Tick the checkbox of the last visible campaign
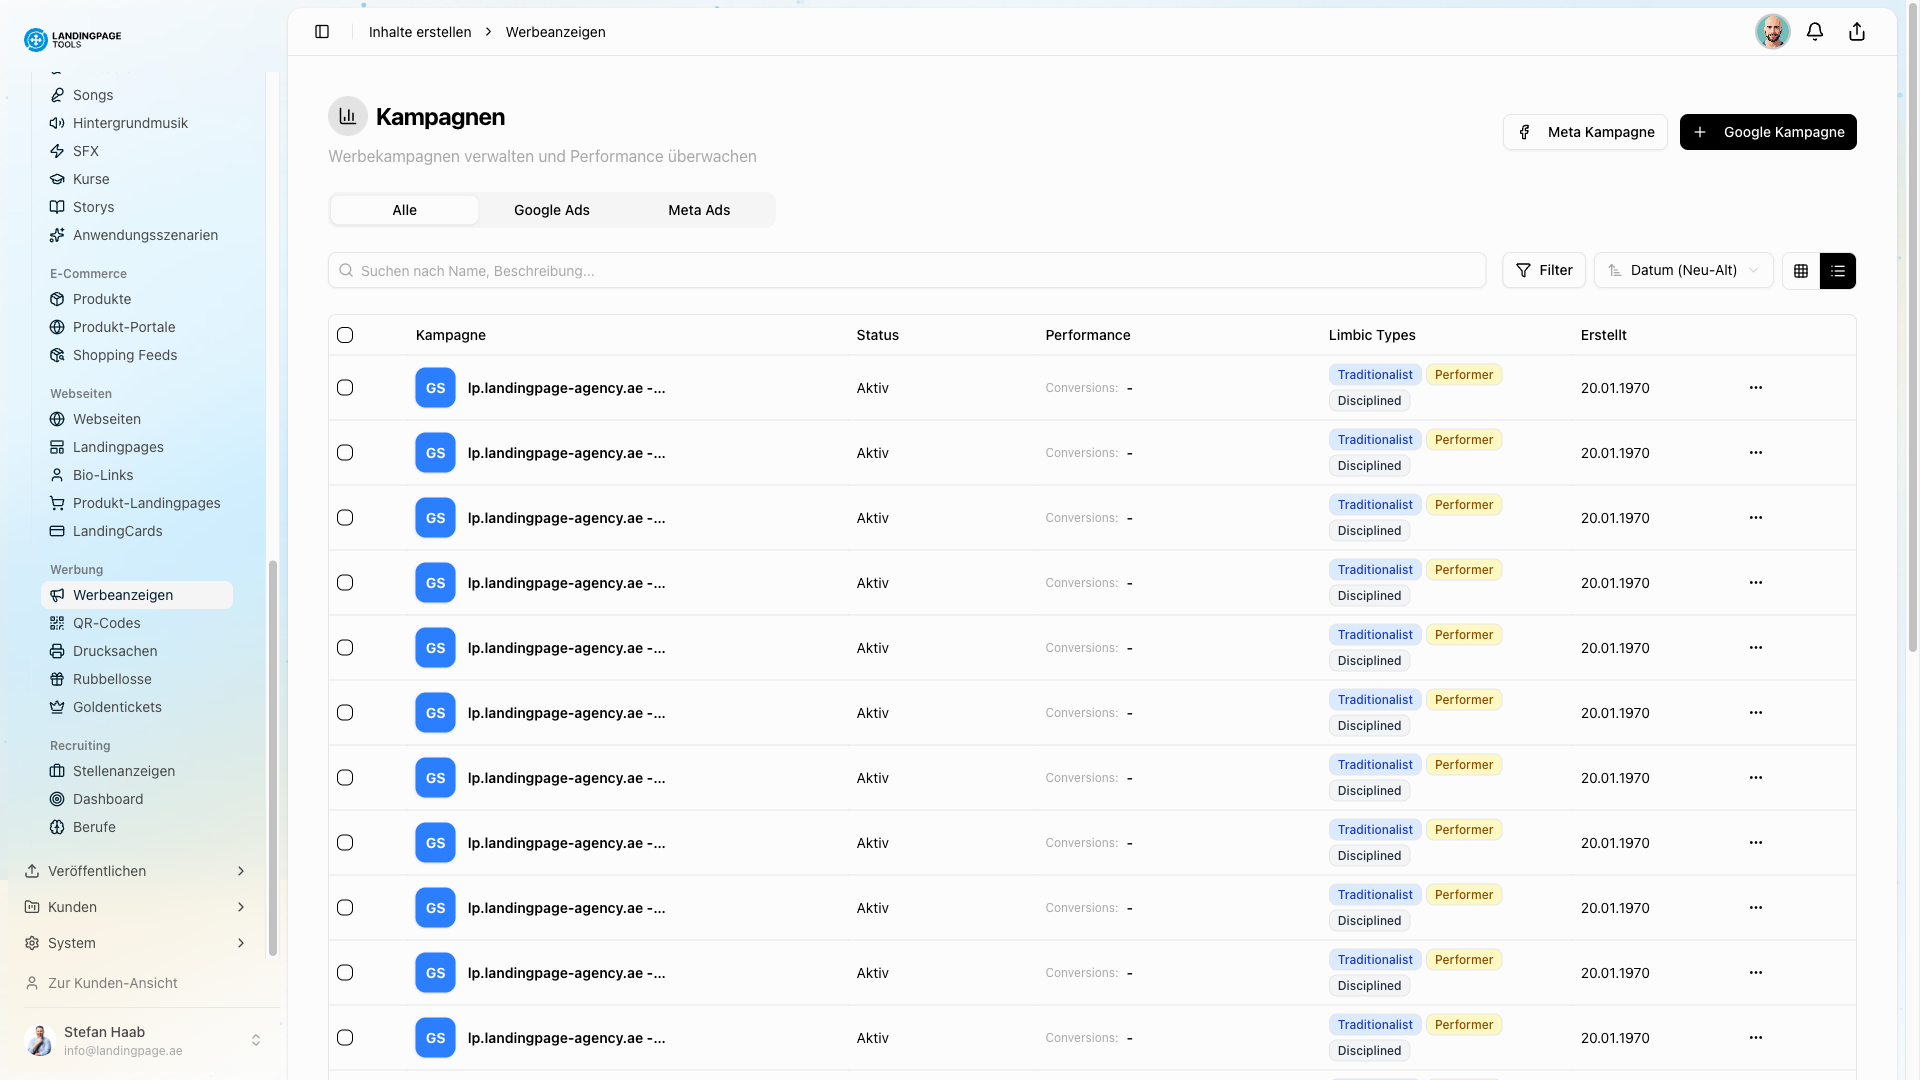Image resolution: width=1920 pixels, height=1080 pixels. pyautogui.click(x=345, y=1037)
